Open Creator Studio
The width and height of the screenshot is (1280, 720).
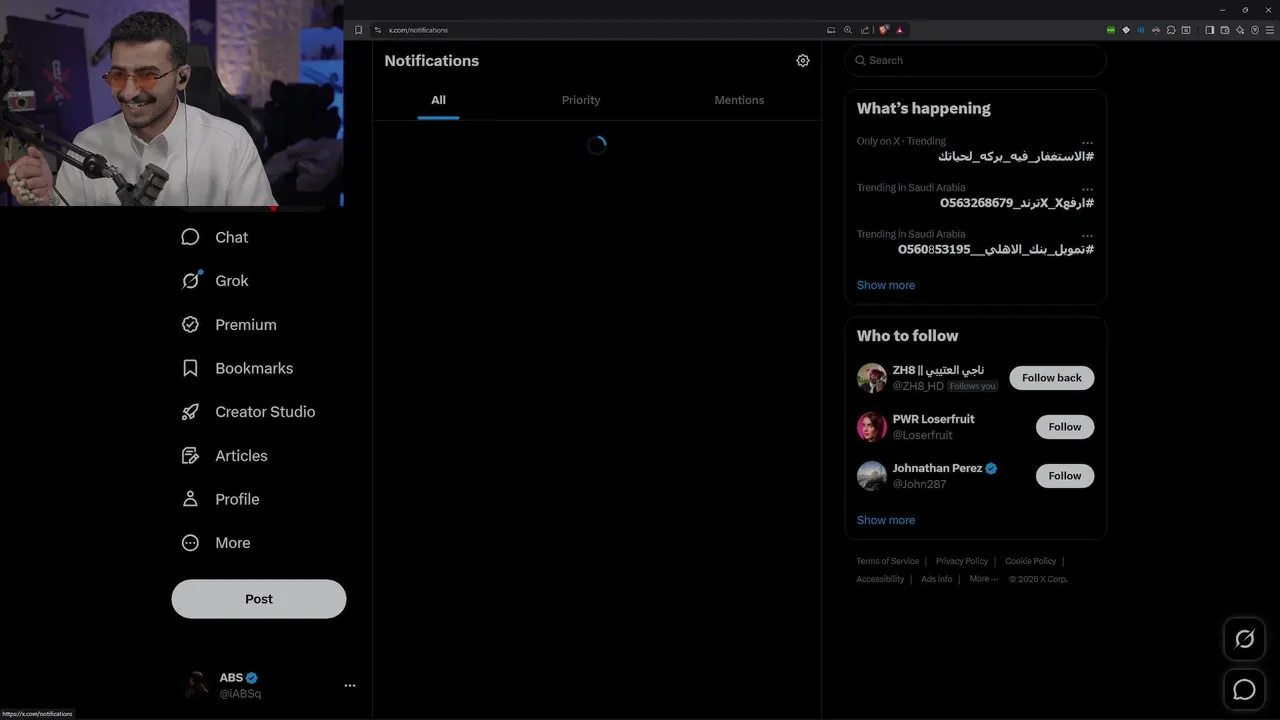point(248,412)
